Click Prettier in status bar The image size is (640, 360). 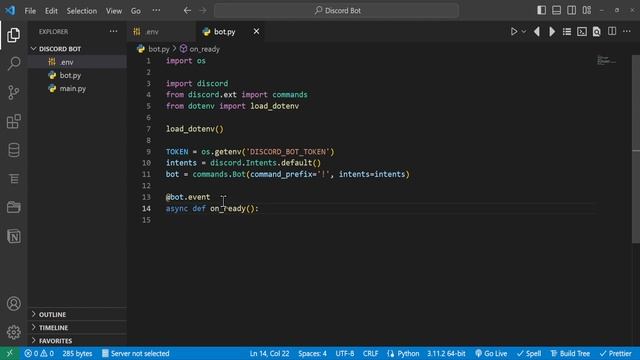click(616, 353)
